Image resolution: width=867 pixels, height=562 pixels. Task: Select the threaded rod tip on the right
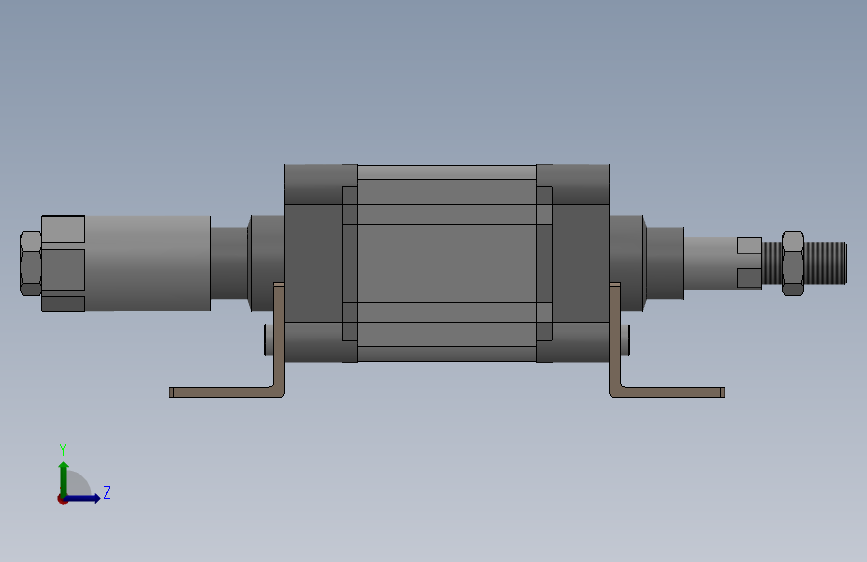click(x=826, y=263)
